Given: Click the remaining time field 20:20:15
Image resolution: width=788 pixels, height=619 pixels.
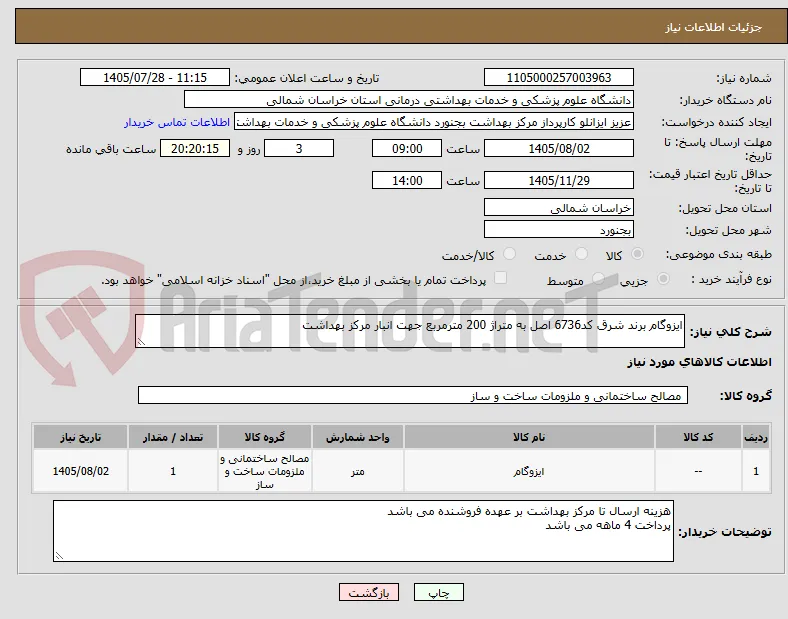Looking at the screenshot, I should coord(195,148).
